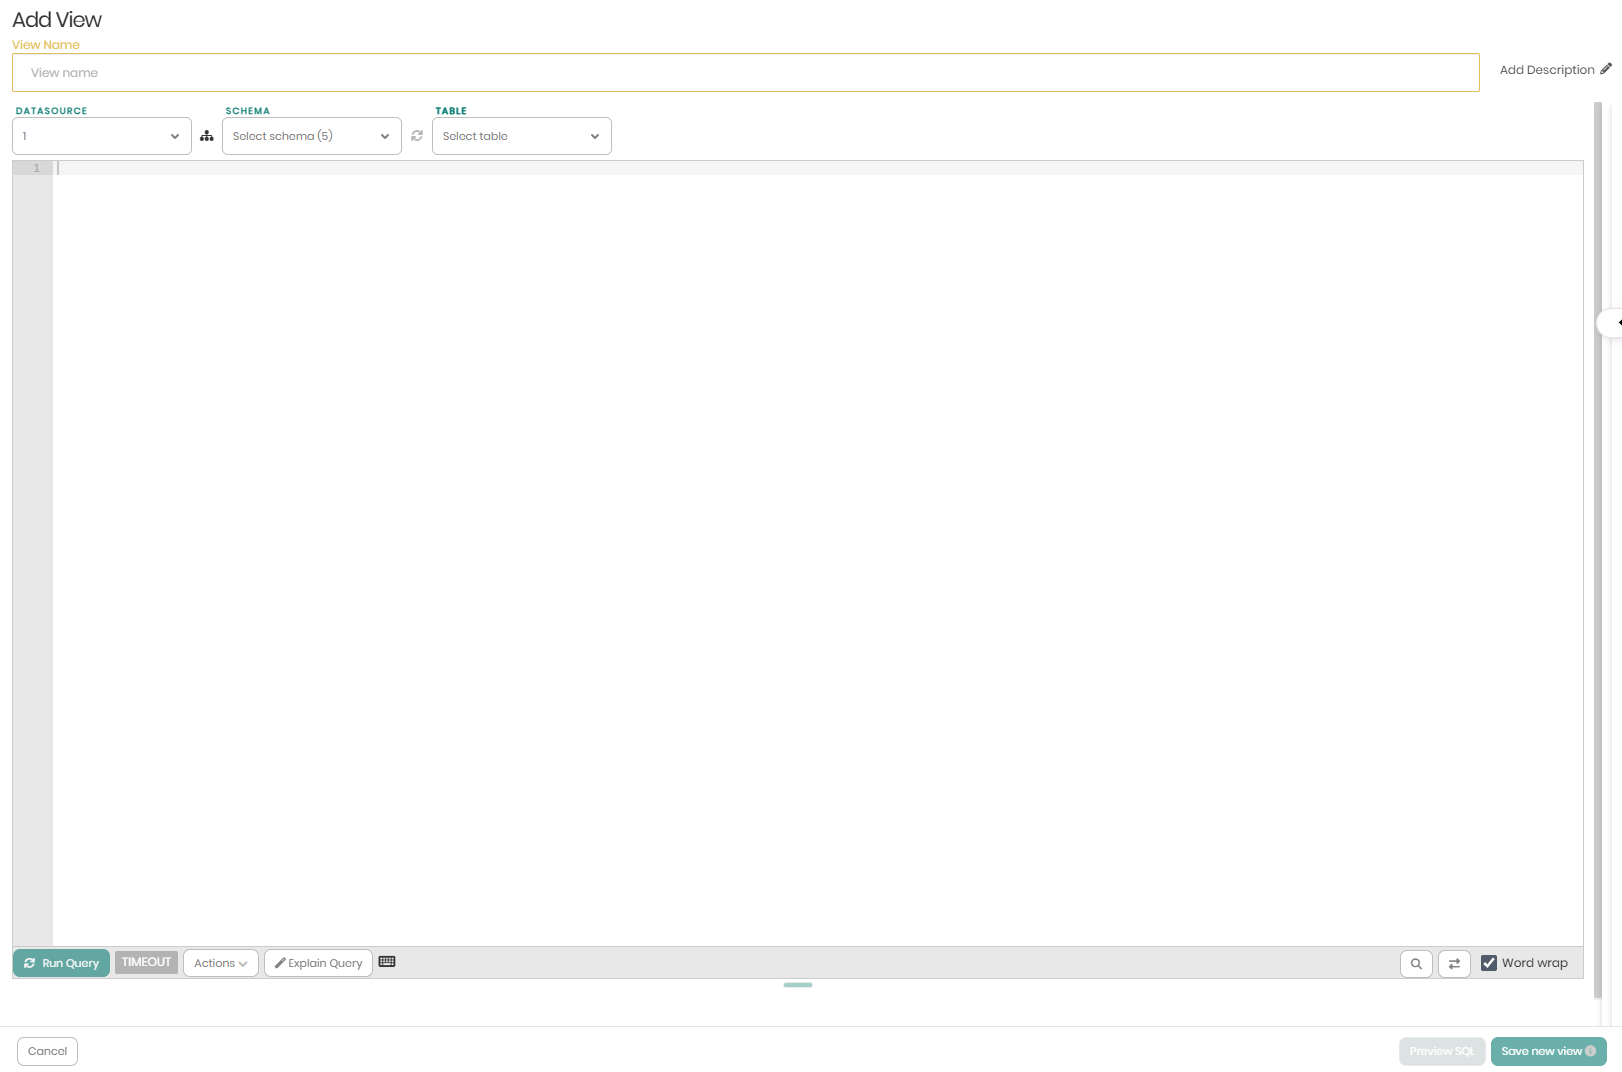The width and height of the screenshot is (1622, 1072).
Task: Open the Select schema dropdown
Action: (311, 135)
